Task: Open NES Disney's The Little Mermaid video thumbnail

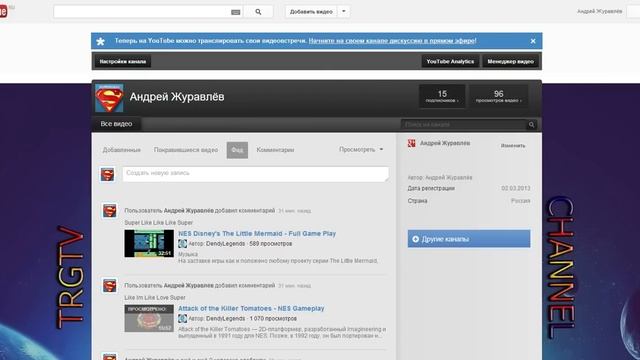Action: (x=149, y=243)
